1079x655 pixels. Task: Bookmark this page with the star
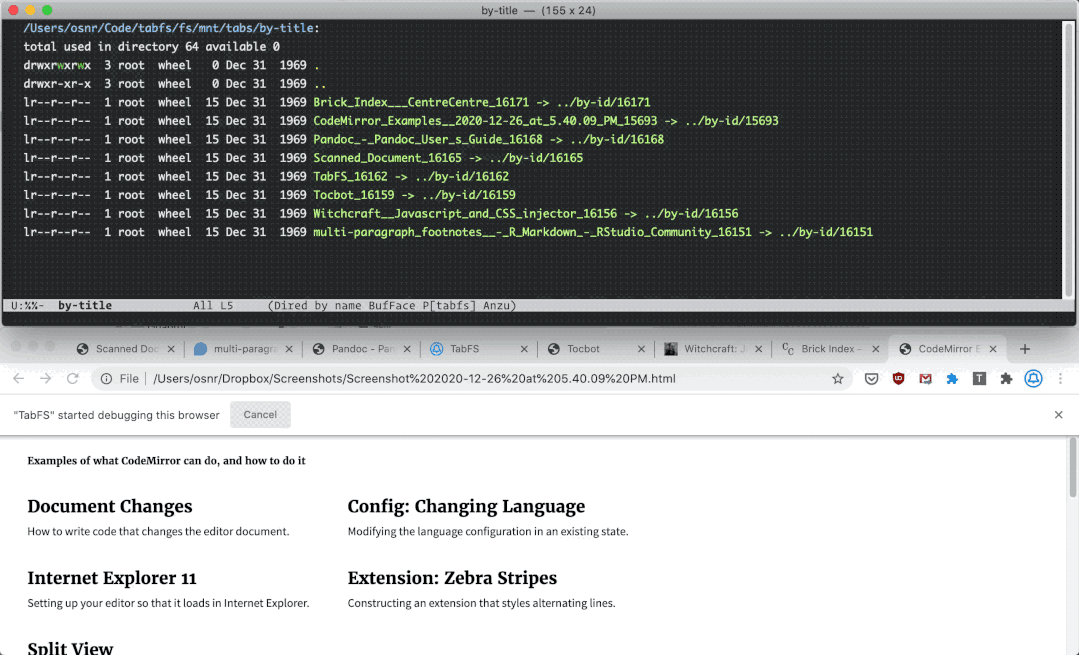pyautogui.click(x=837, y=378)
